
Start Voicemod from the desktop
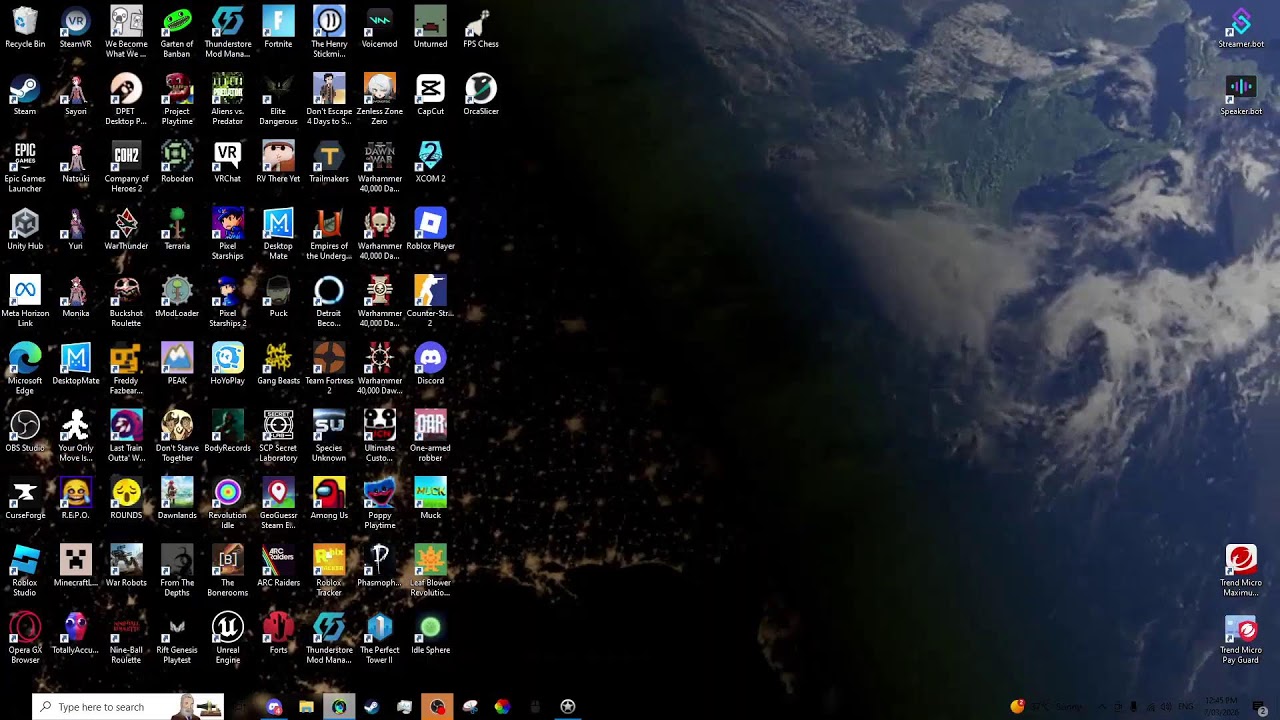pyautogui.click(x=380, y=28)
